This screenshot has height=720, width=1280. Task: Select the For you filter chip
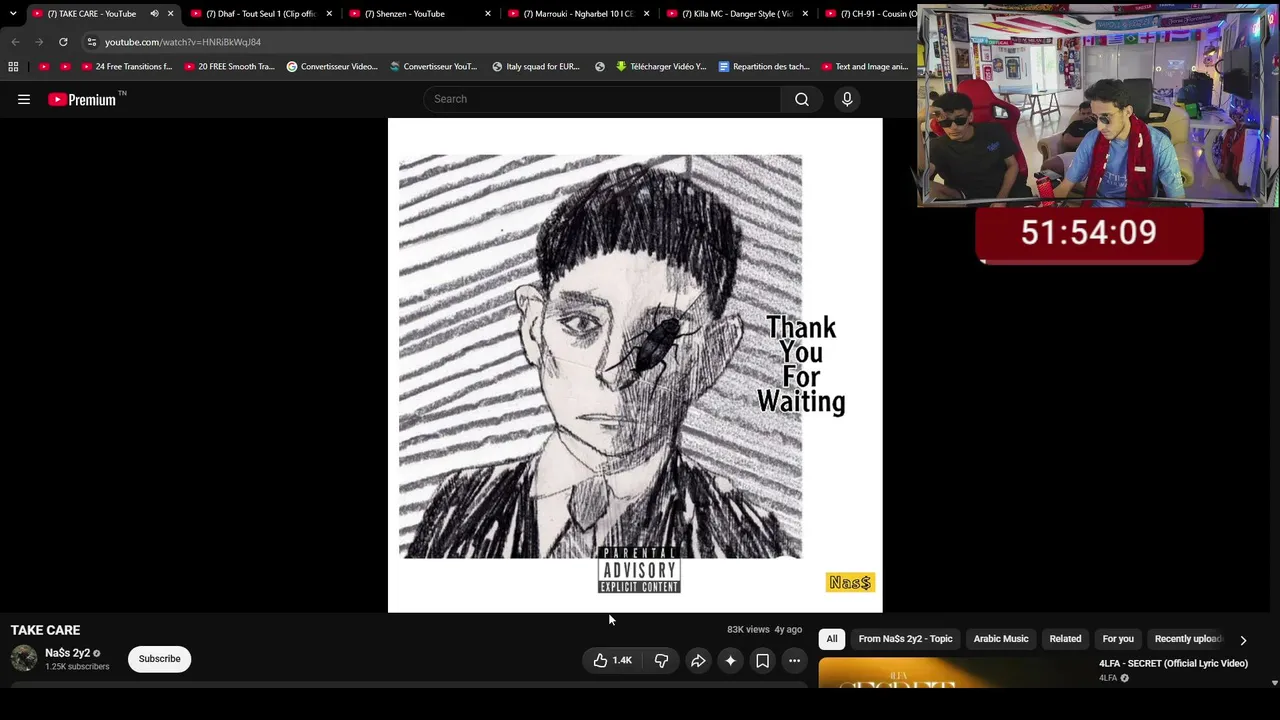pos(1118,639)
